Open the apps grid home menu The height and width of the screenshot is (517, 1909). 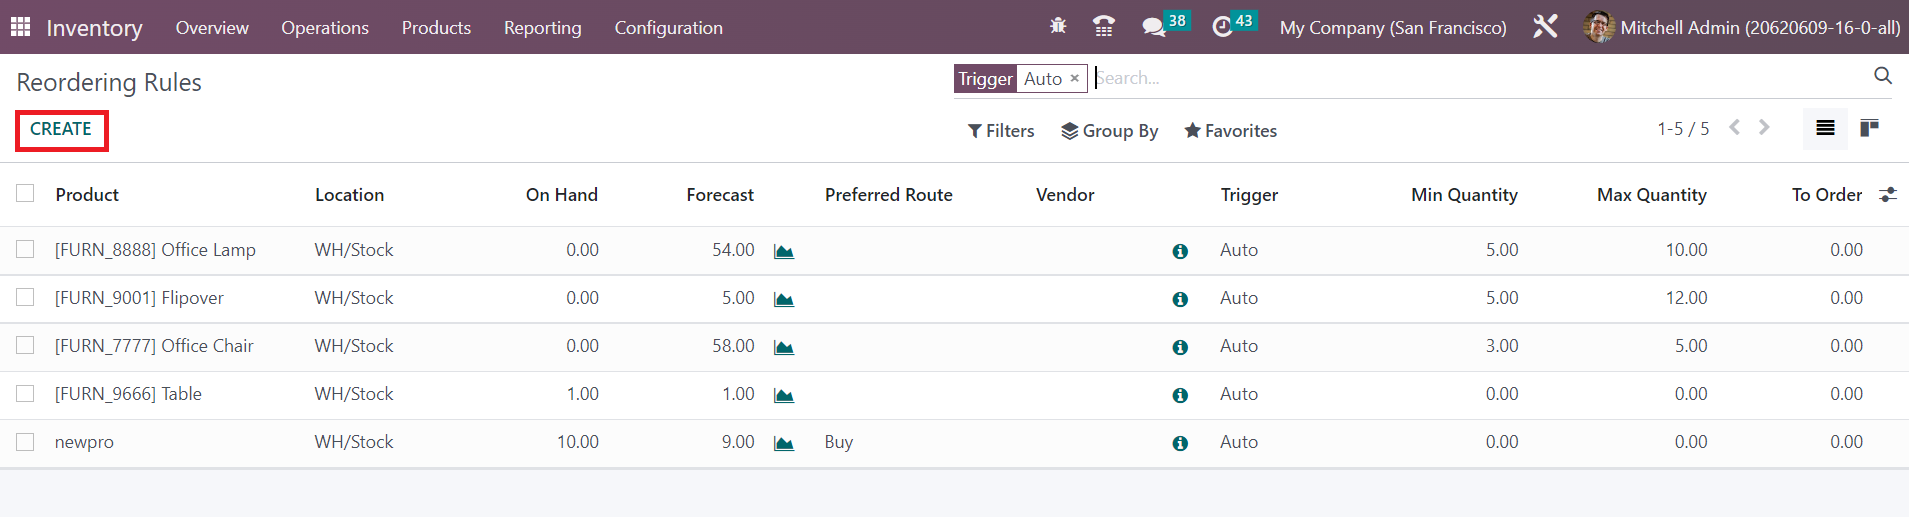(20, 27)
